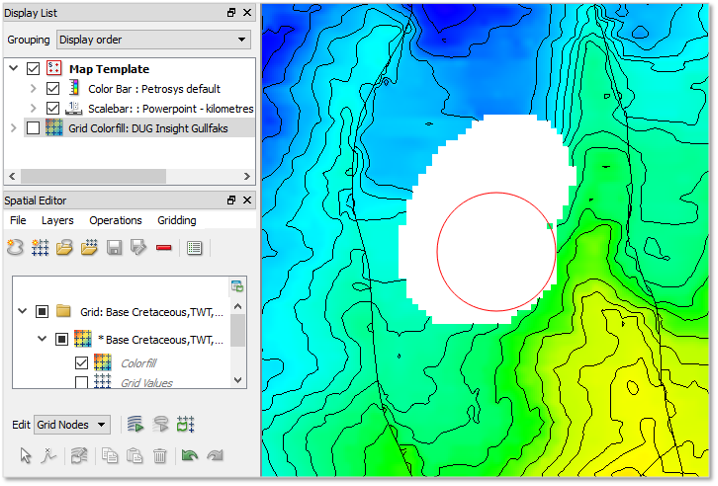Click the new grid layer icon
This screenshot has height=486, width=718.
[40, 247]
